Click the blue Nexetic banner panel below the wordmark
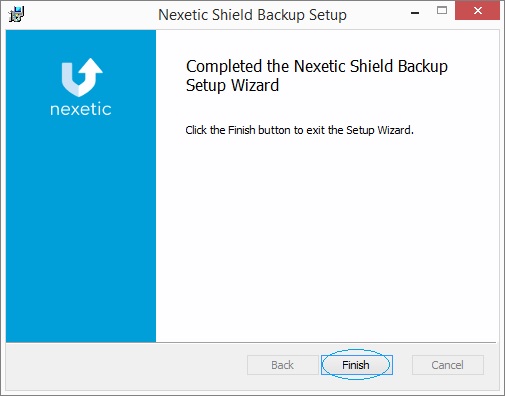Viewport: 505px width, 396px height. click(x=81, y=230)
